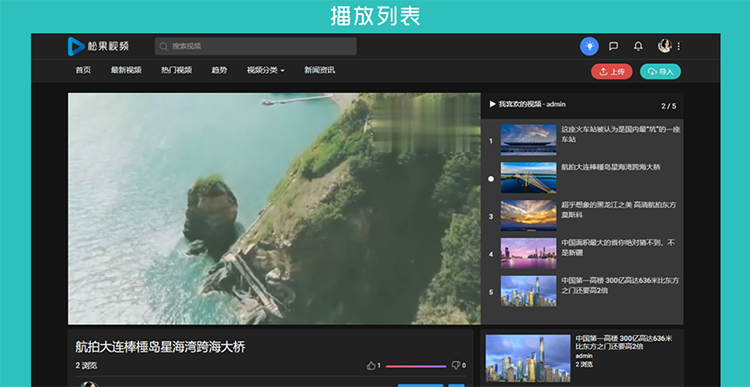Open recommended video title 中国第一高楼 300亿高达636米
750x387 pixels.
coord(624,343)
